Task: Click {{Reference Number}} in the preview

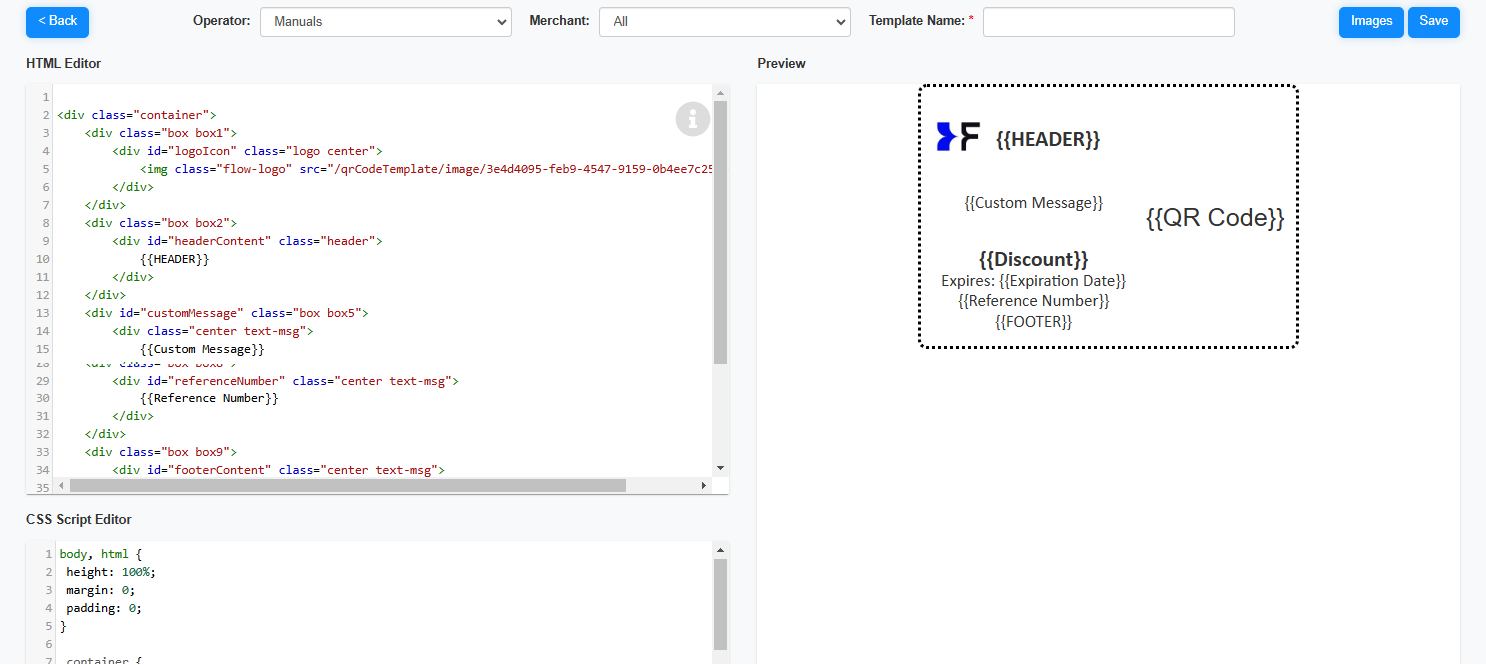Action: (1033, 301)
